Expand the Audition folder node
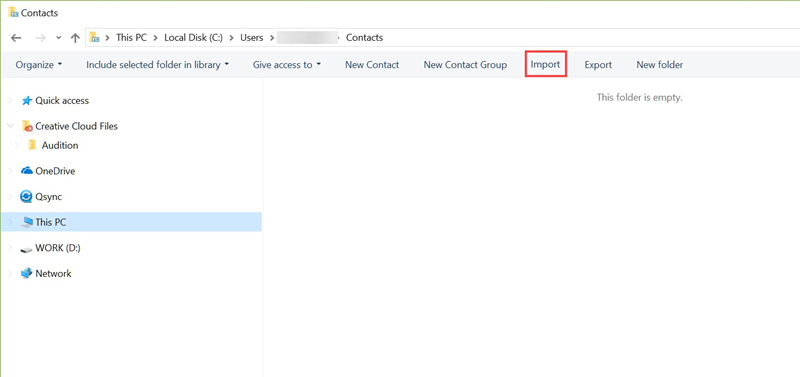800x377 pixels. tap(17, 145)
